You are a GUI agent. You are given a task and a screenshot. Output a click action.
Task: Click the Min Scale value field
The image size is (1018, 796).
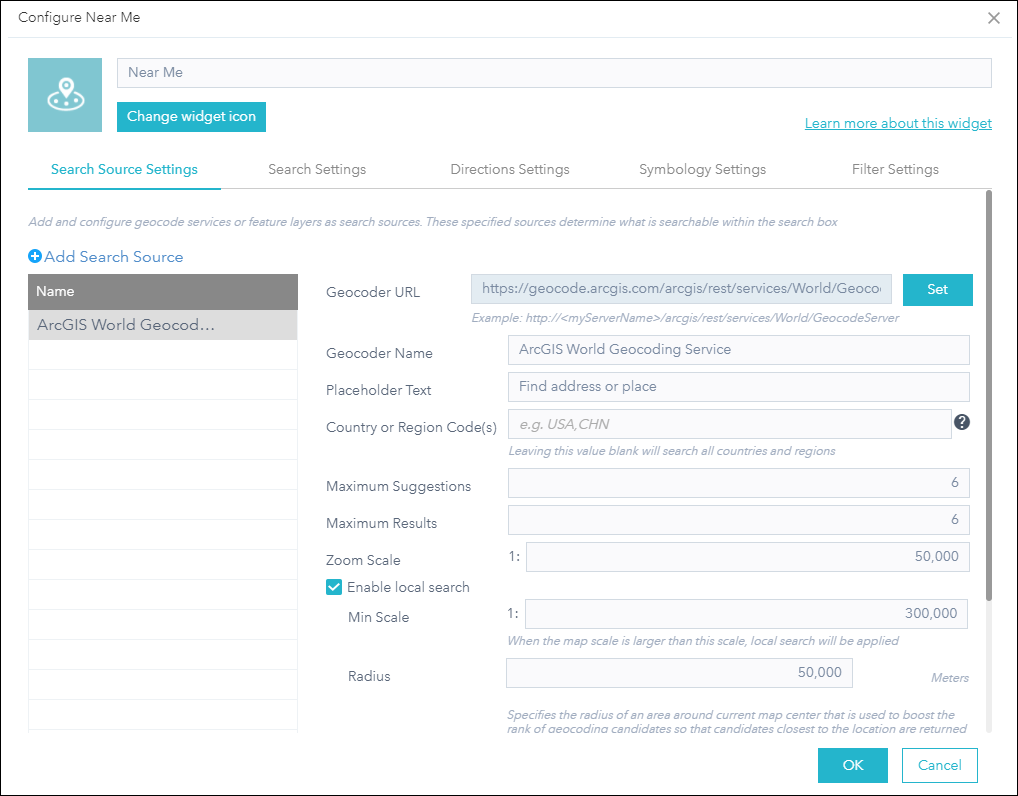pyautogui.click(x=746, y=614)
